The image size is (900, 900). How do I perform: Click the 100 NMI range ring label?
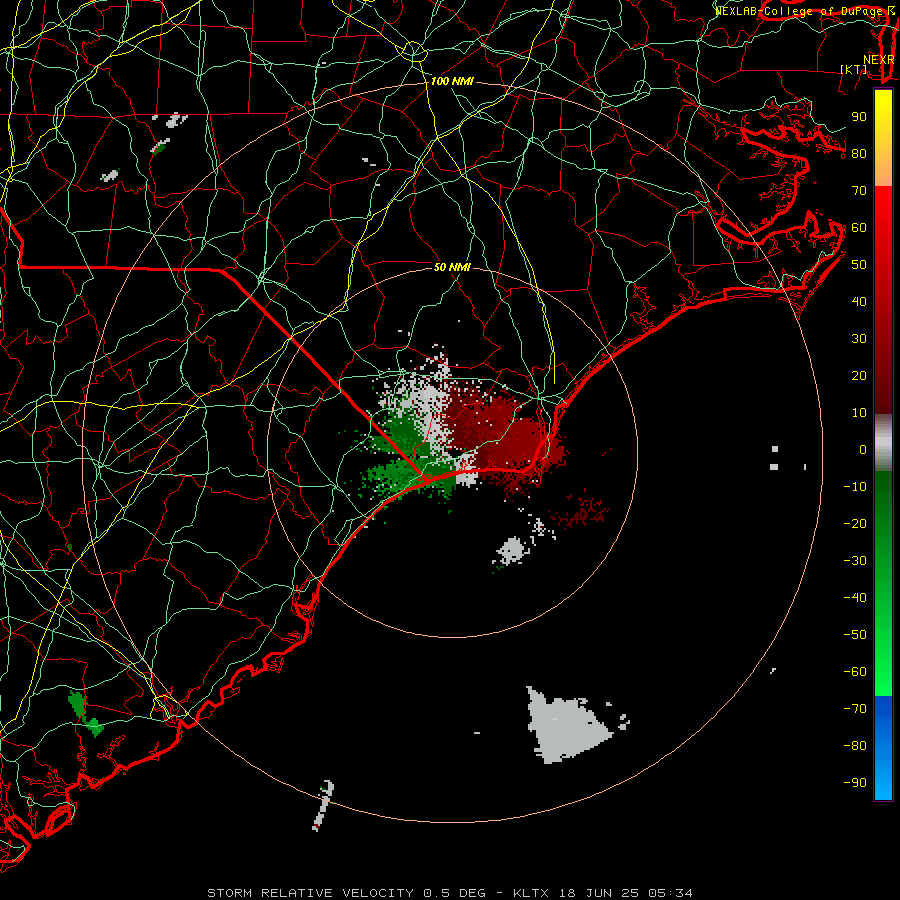(452, 82)
